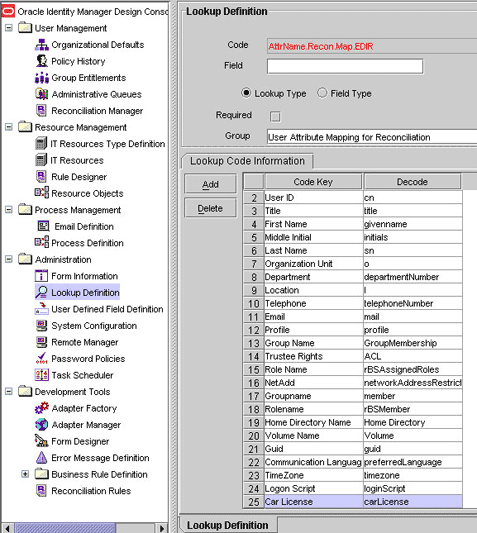Click the GroupMembership decode cell
Screen dimensions: 477x533
pos(413,343)
